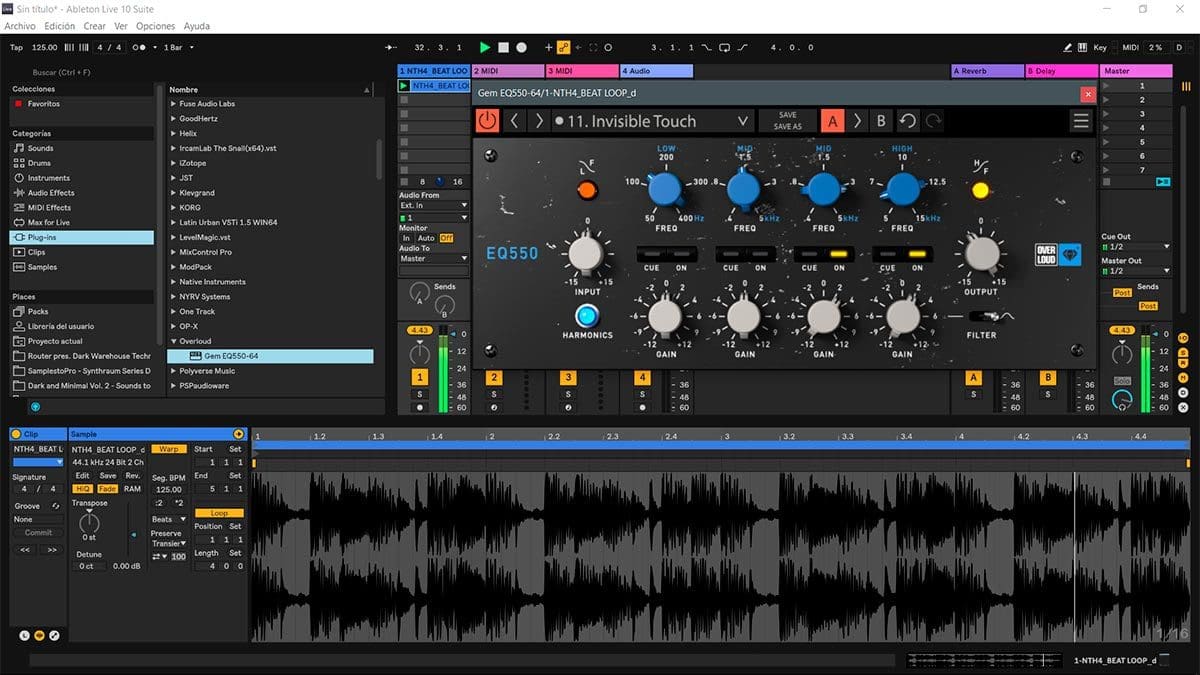This screenshot has height=675, width=1200.
Task: Click the LOW band FREQ knob
Action: pyautogui.click(x=665, y=189)
